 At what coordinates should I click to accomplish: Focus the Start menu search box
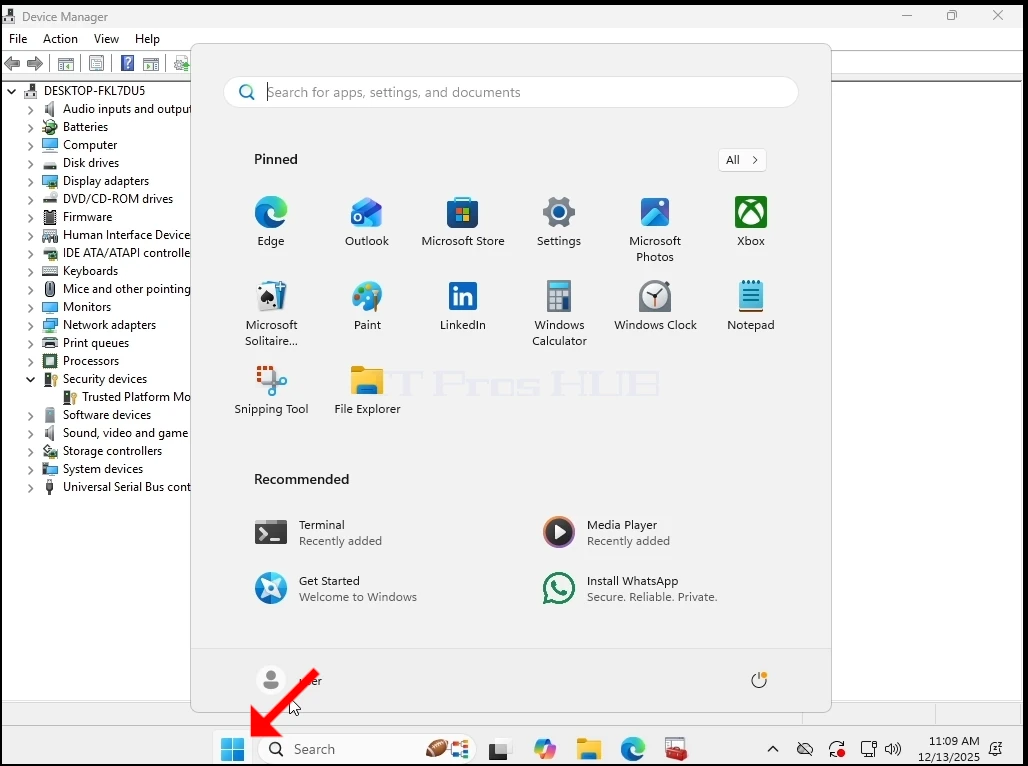pos(511,92)
